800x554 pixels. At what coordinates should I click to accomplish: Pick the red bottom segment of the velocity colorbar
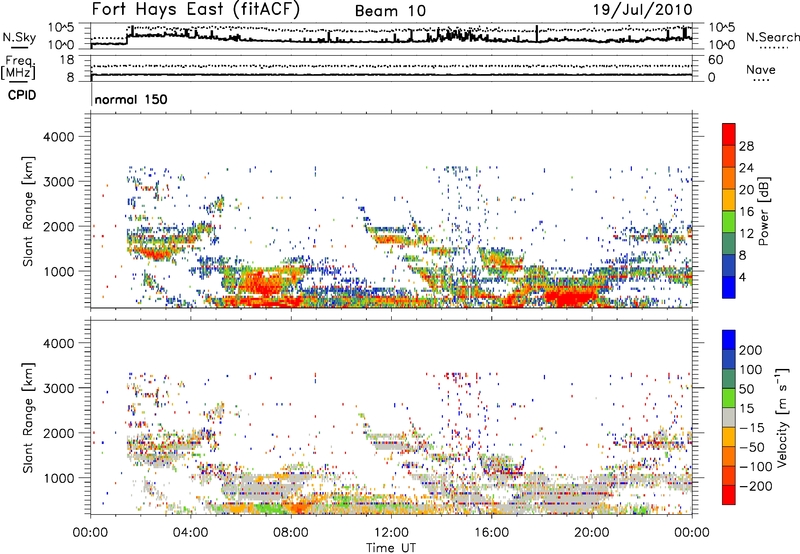[729, 495]
